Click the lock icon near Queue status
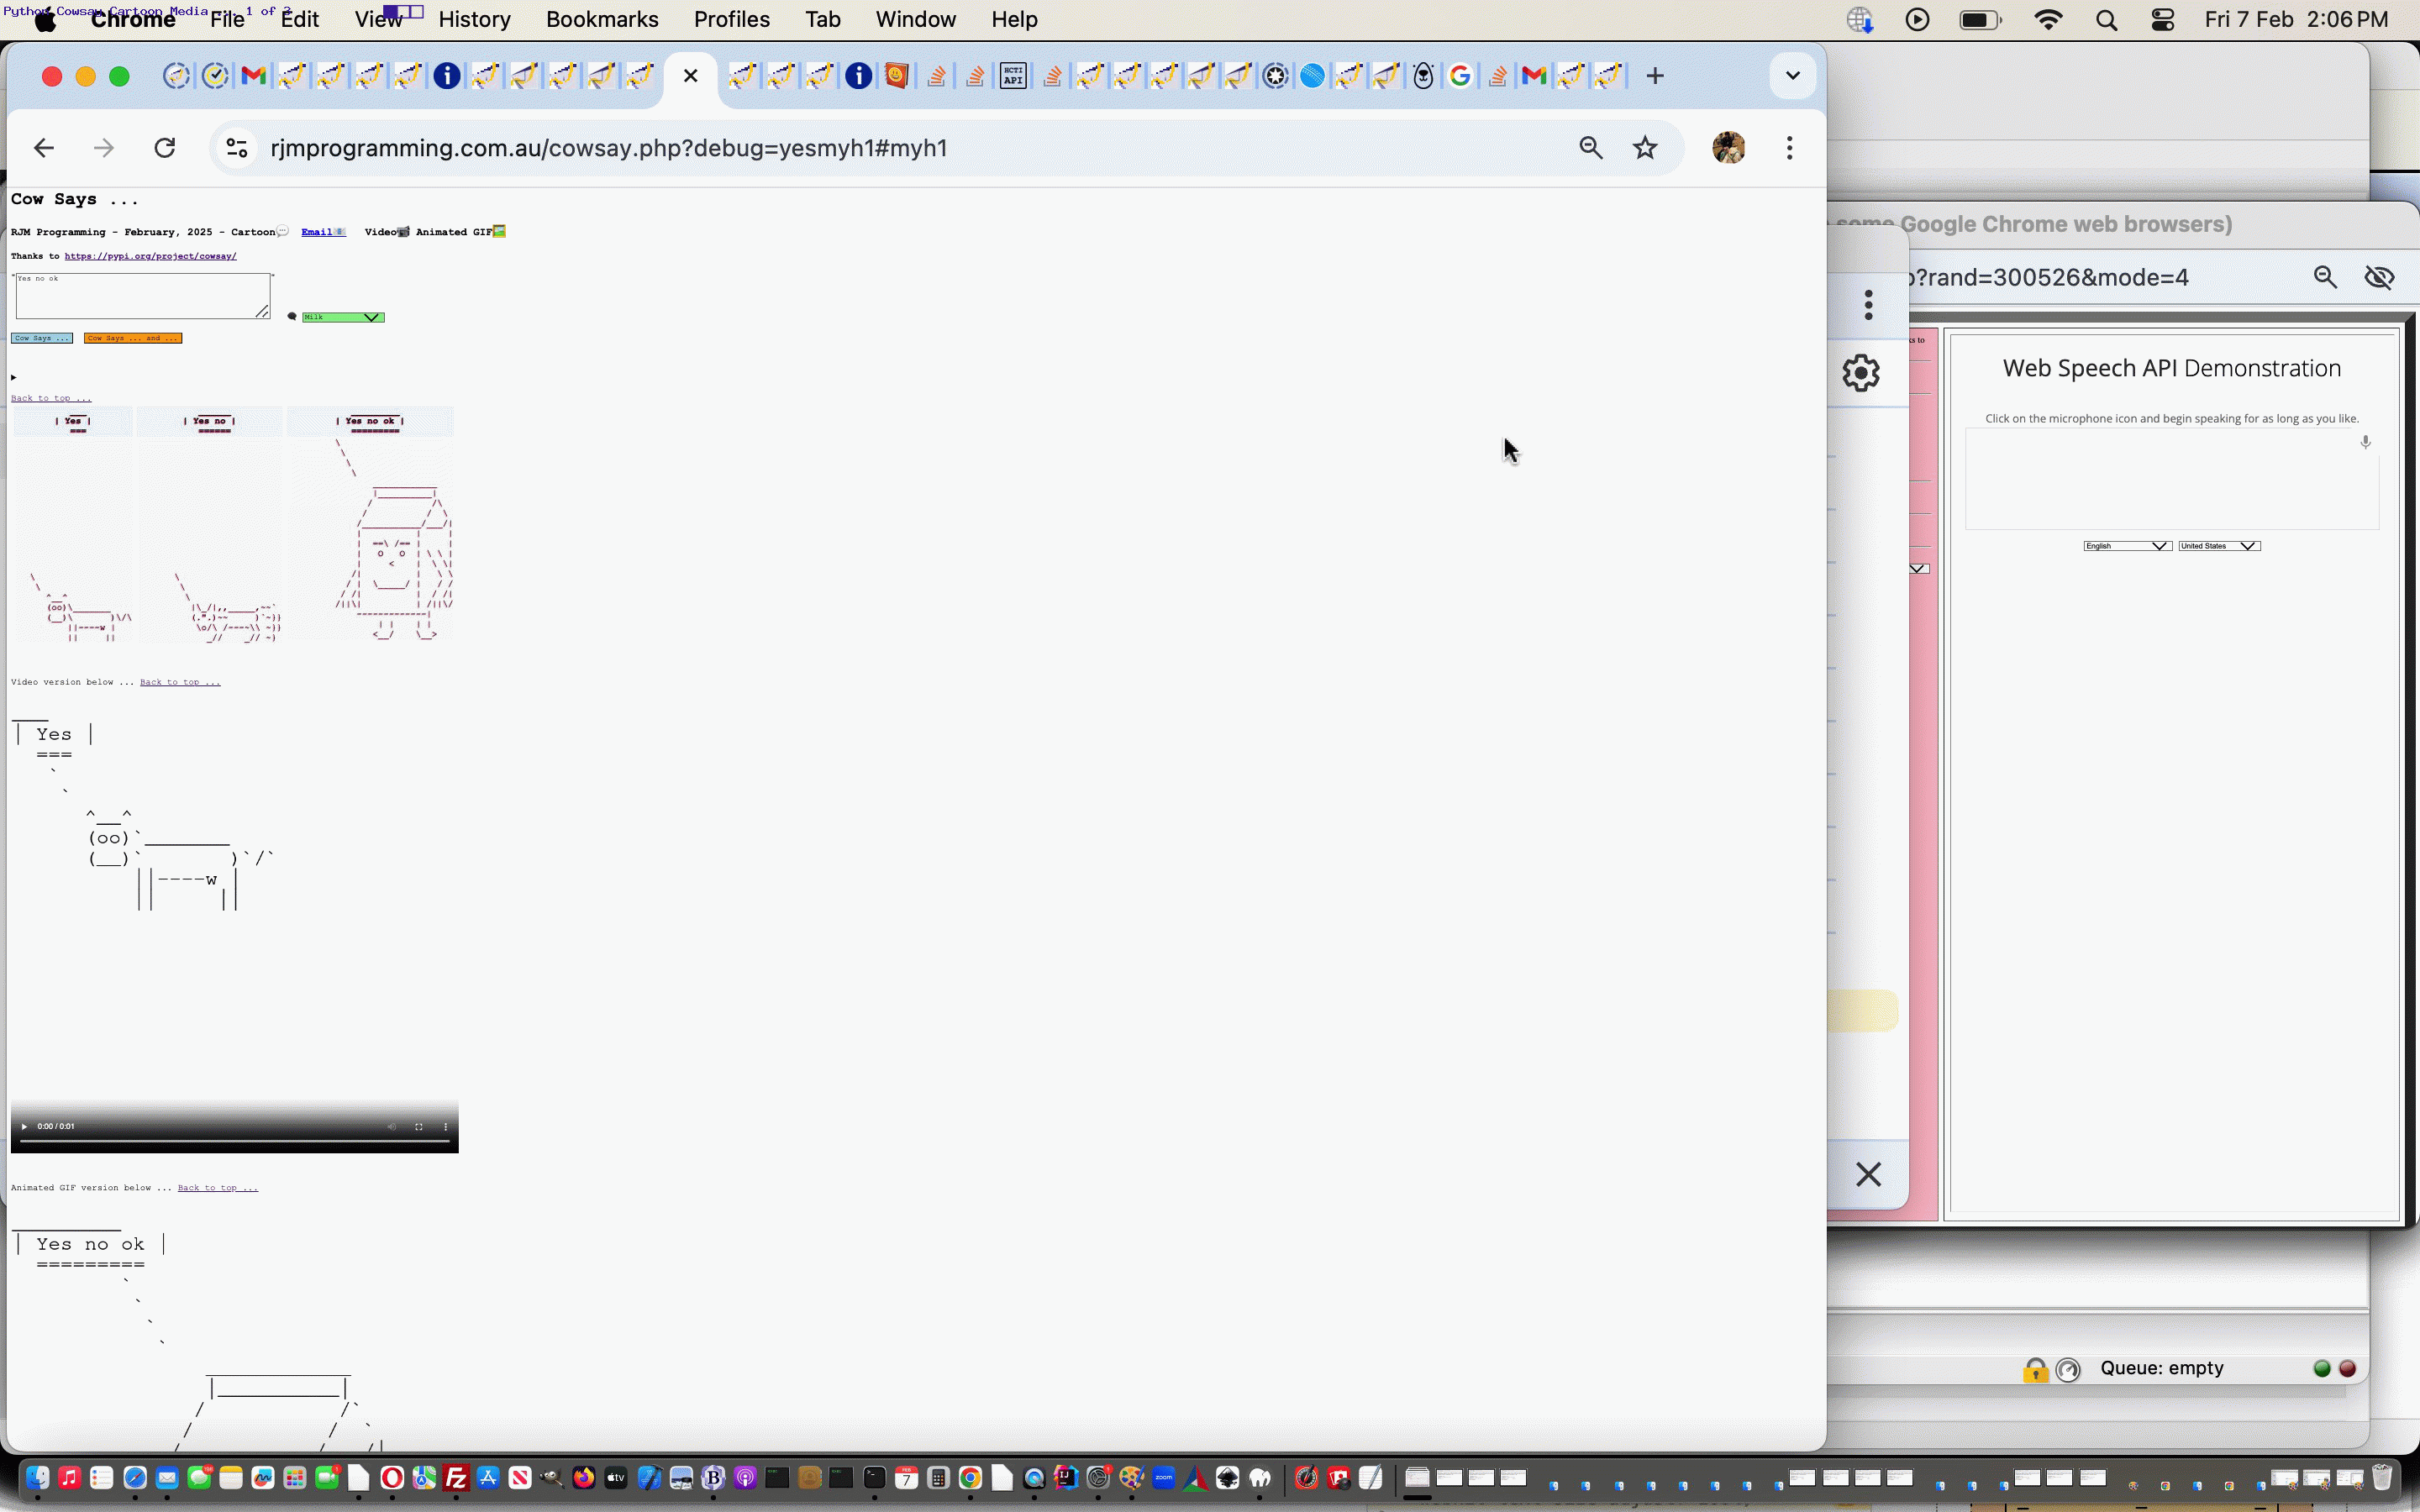This screenshot has height=1512, width=2420. point(2035,1369)
